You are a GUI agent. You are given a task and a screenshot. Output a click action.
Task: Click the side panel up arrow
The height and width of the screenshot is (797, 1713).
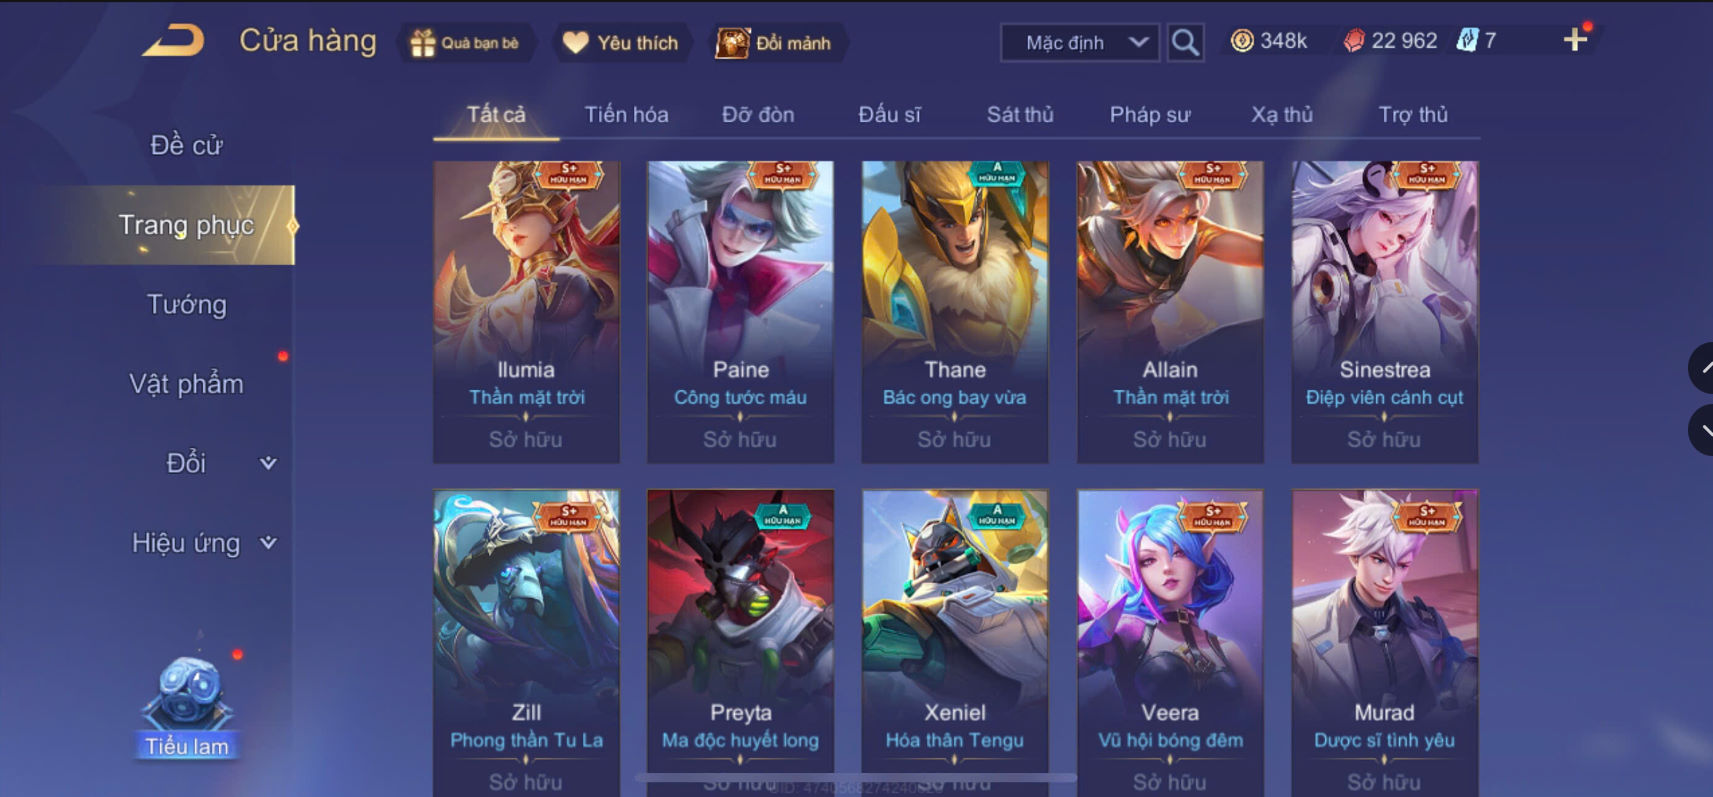[x=1701, y=368]
